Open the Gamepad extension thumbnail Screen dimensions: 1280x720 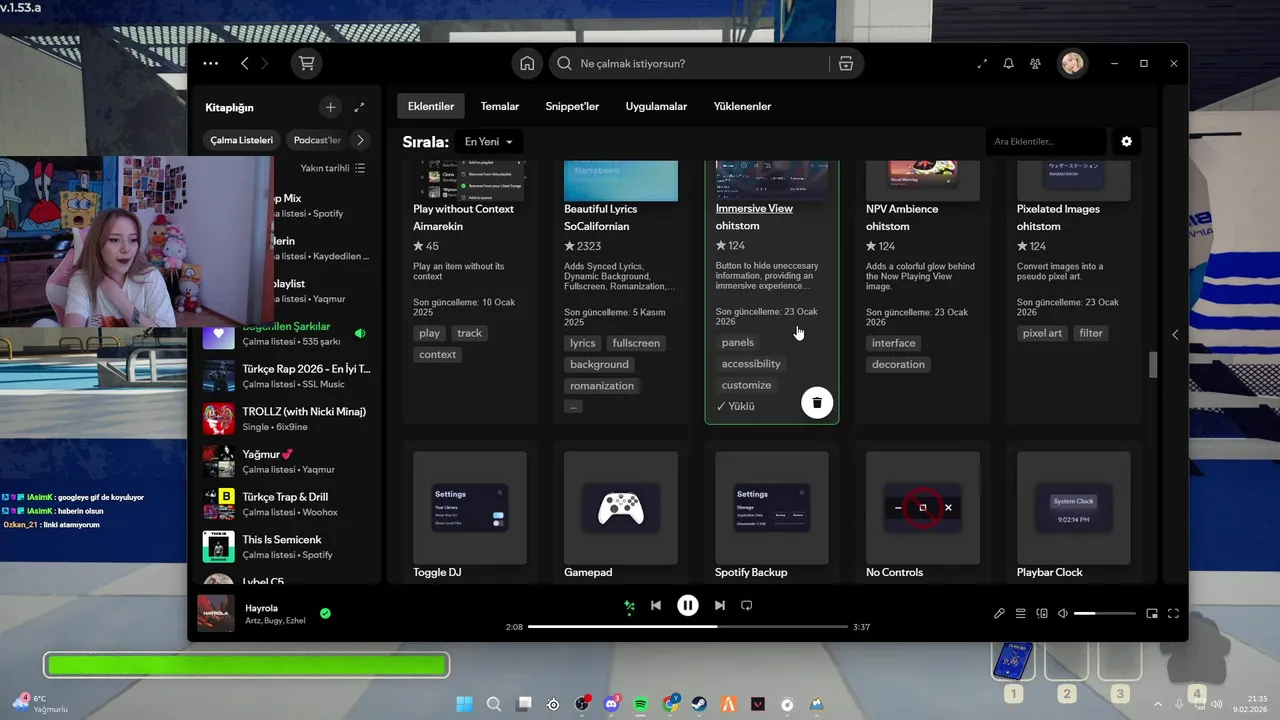tap(621, 507)
